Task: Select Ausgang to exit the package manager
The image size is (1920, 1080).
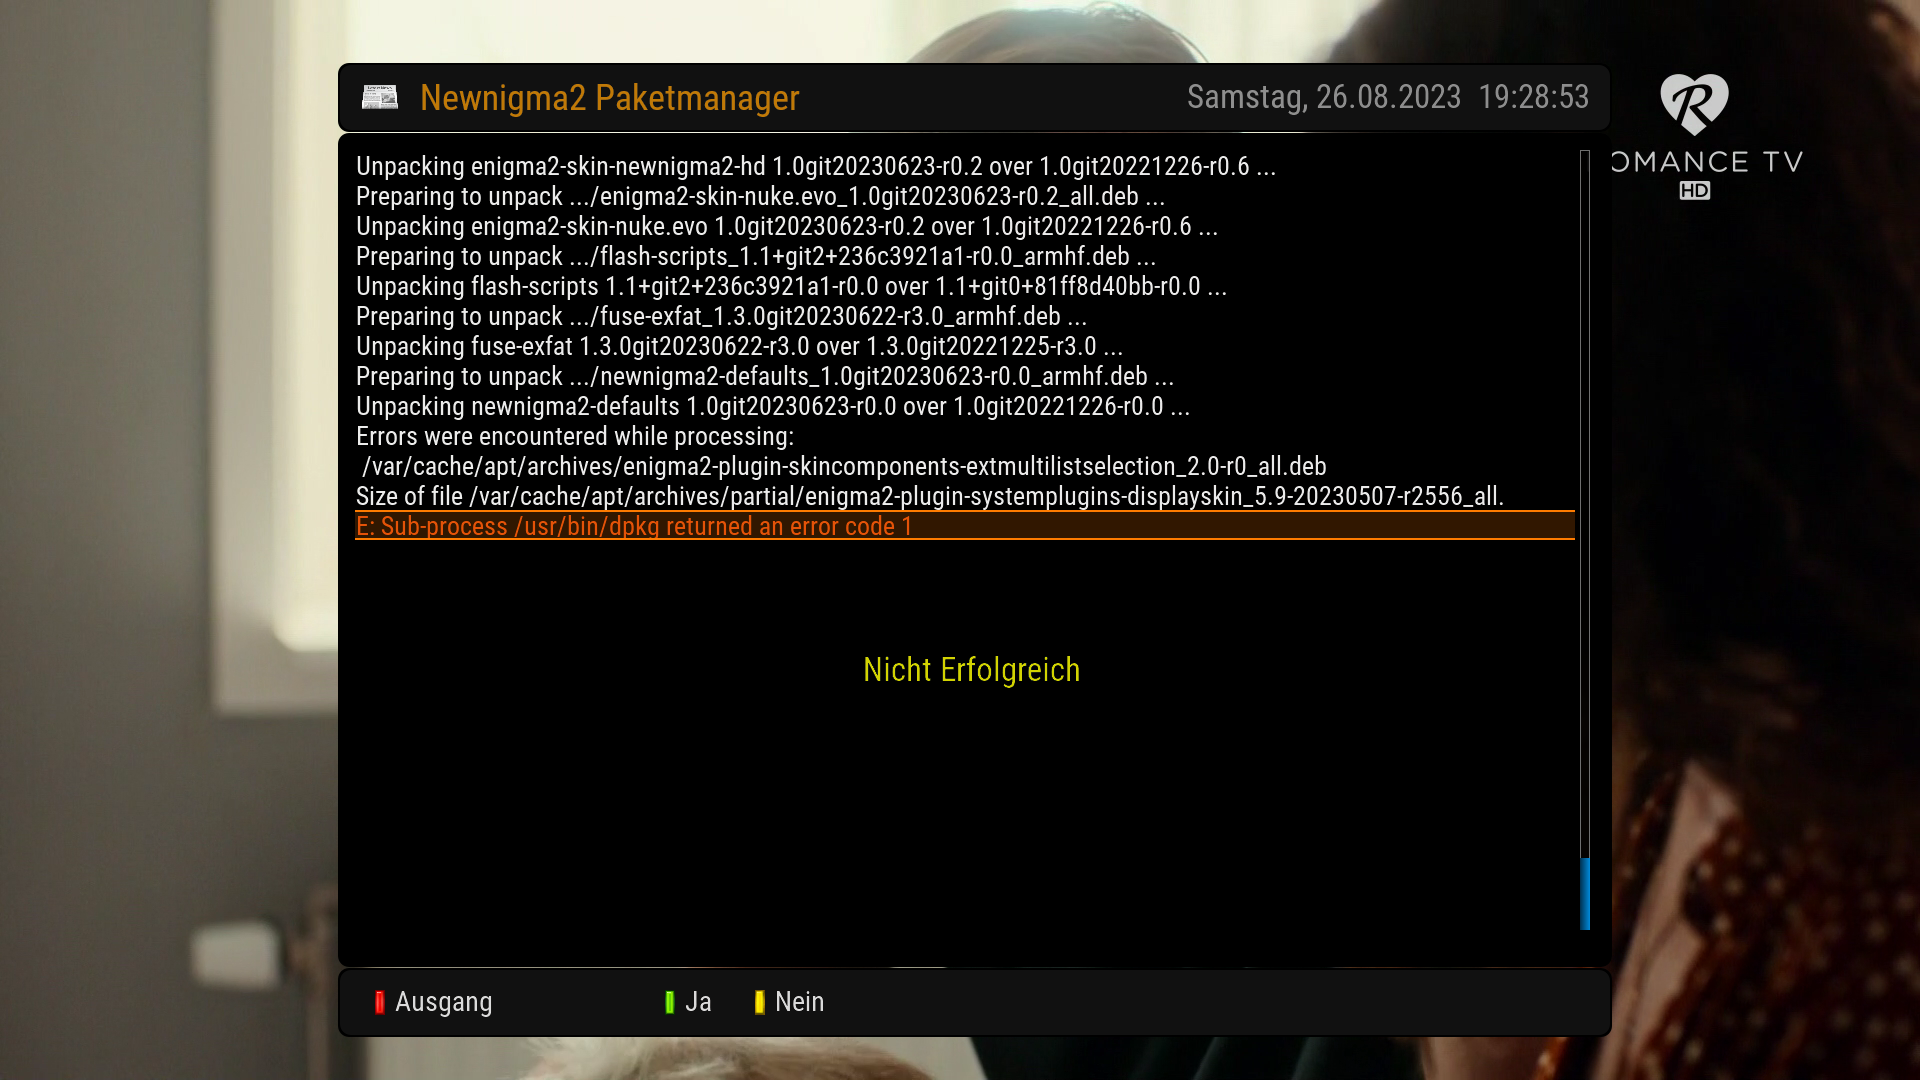Action: 443,1002
